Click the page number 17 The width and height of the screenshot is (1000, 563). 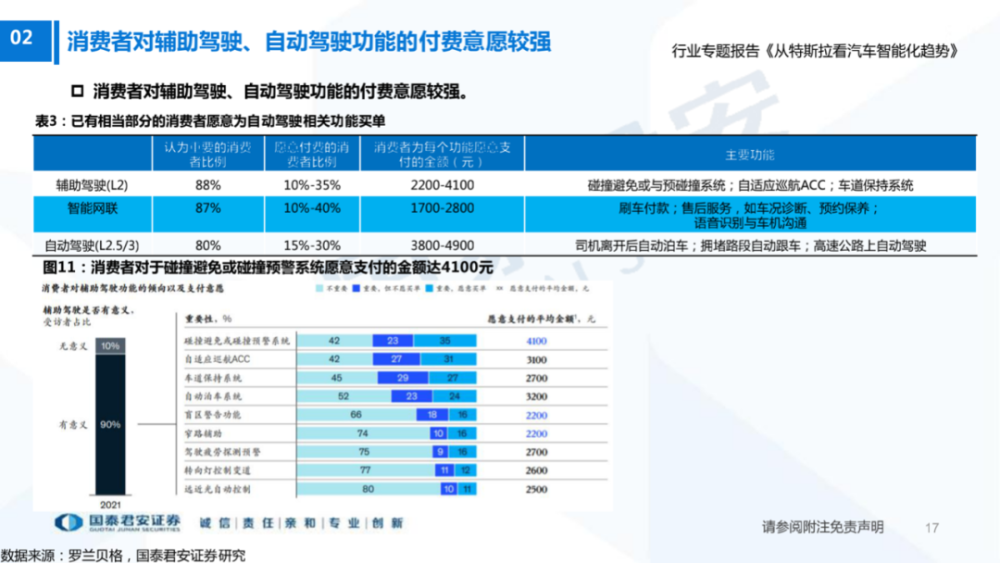(x=932, y=527)
